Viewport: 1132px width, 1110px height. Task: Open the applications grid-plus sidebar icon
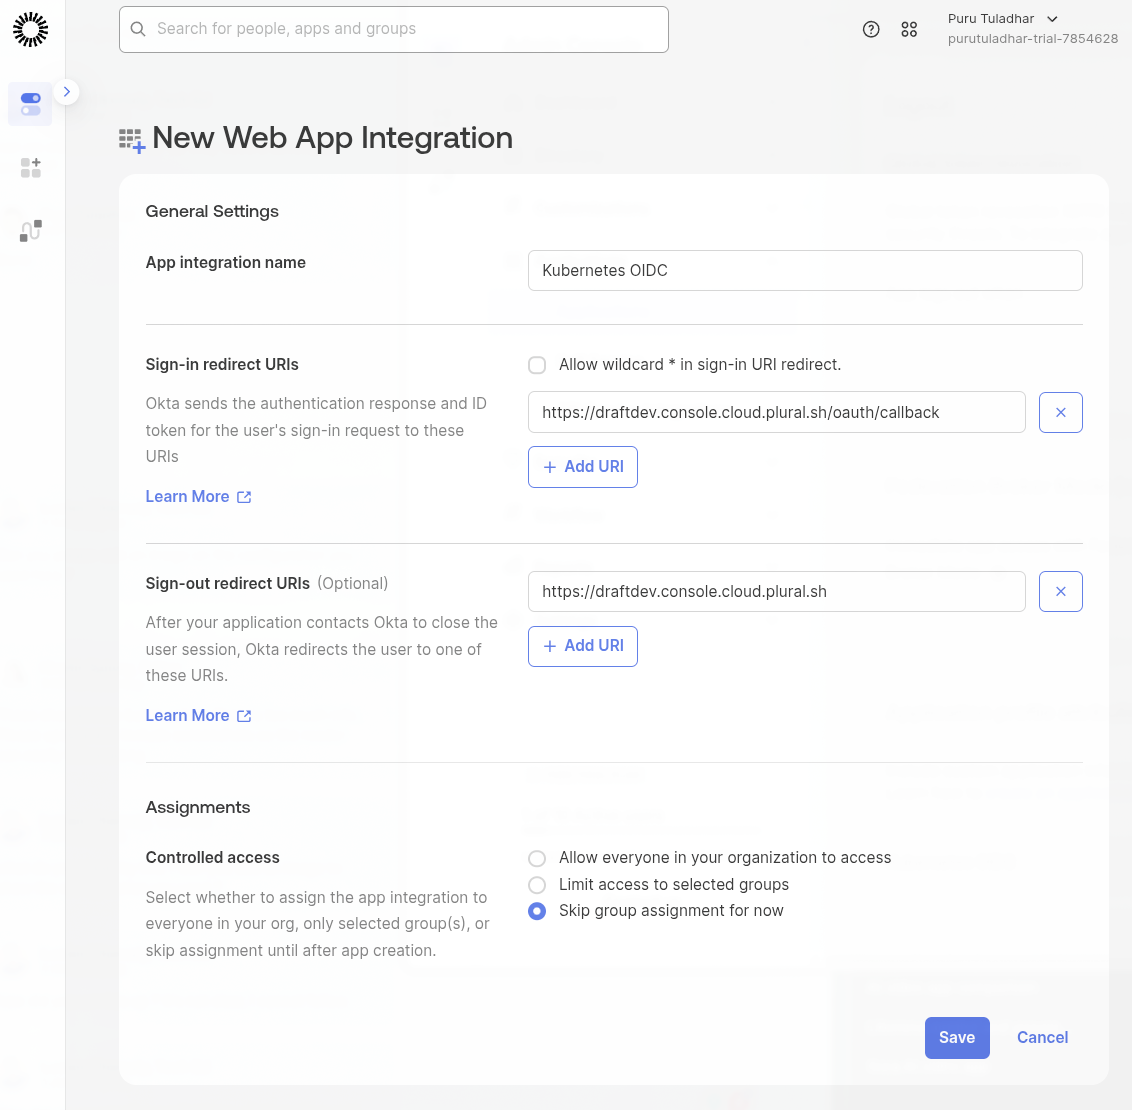coord(30,168)
